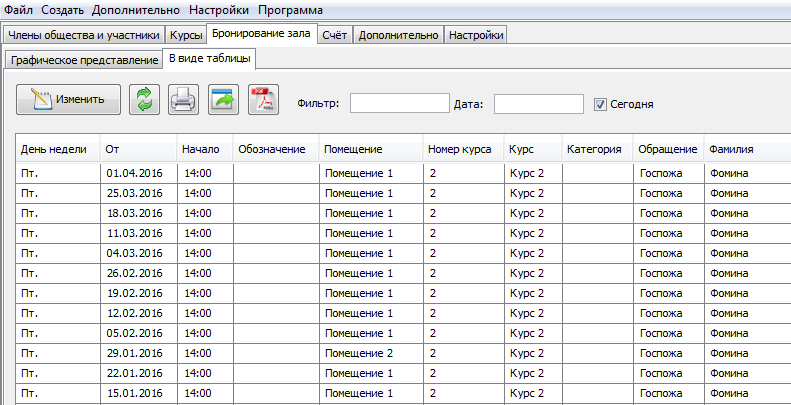Select the date cell 19.02.2016
791x405 pixels.
point(139,293)
